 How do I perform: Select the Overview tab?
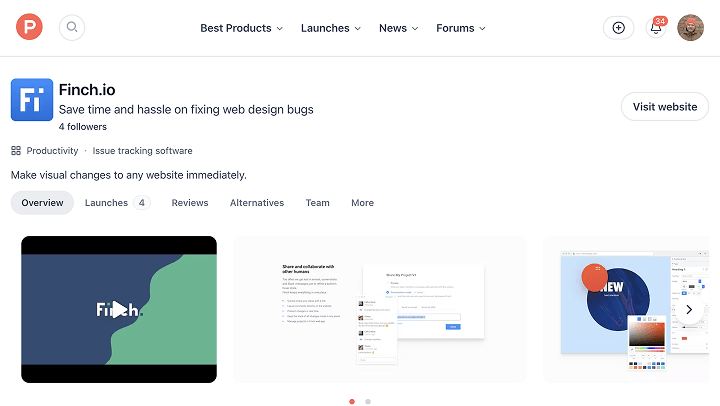42,203
